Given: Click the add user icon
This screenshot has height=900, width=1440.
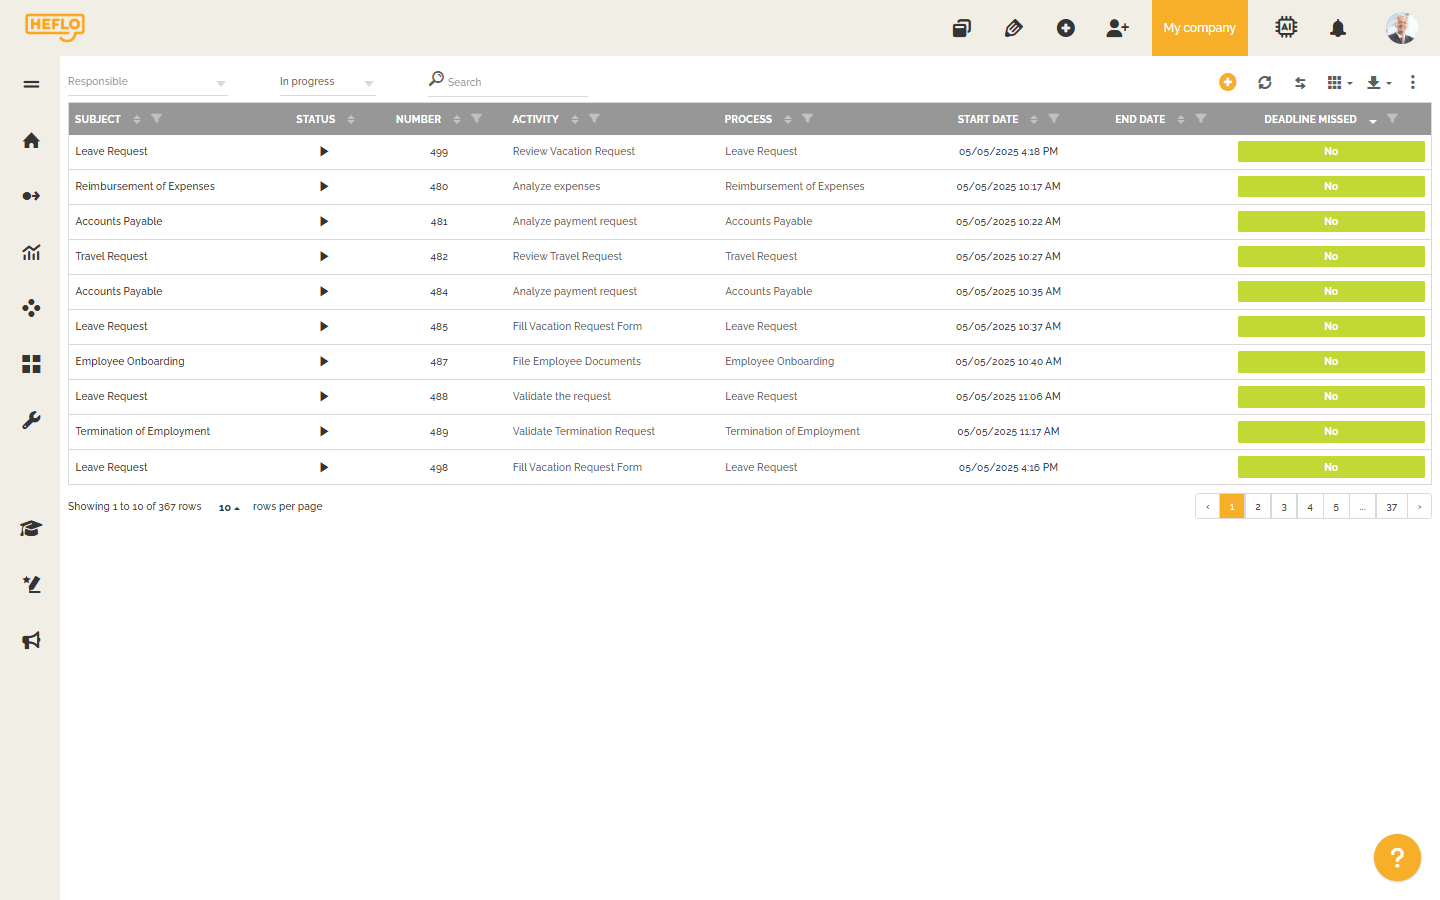Looking at the screenshot, I should (1117, 28).
